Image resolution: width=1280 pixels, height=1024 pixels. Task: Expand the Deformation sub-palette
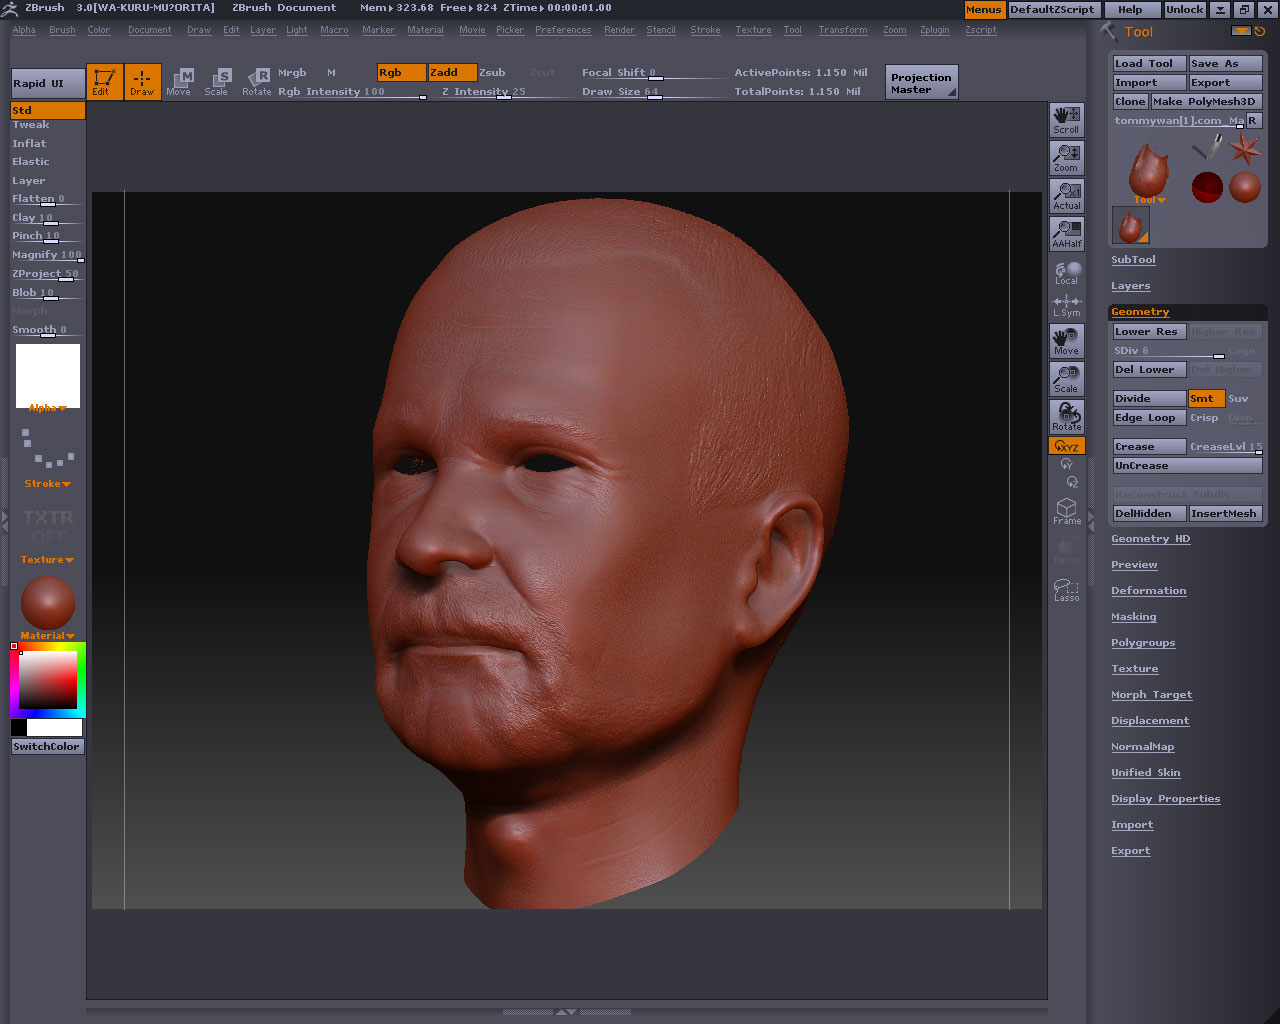click(1148, 591)
